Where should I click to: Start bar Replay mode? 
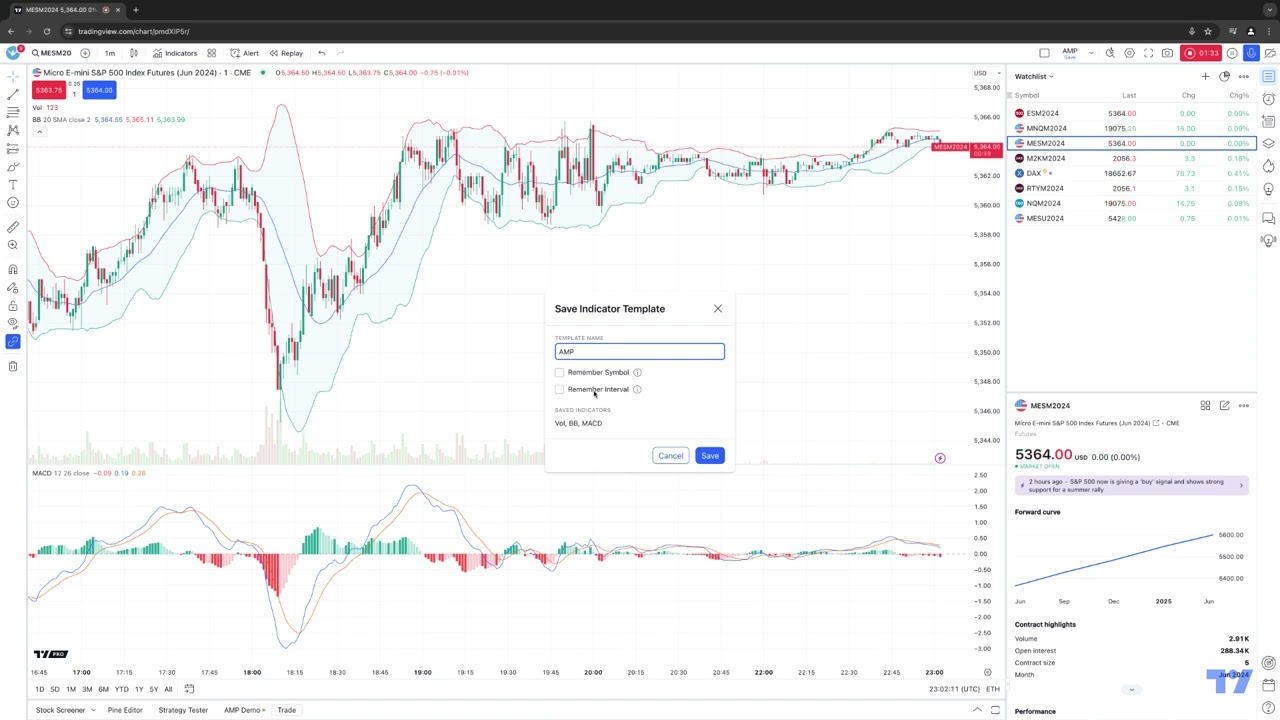tap(285, 53)
